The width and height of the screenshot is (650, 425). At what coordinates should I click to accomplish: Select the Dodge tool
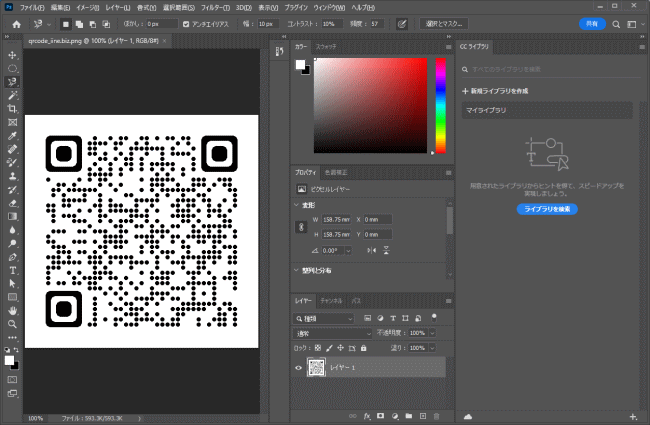click(x=12, y=243)
